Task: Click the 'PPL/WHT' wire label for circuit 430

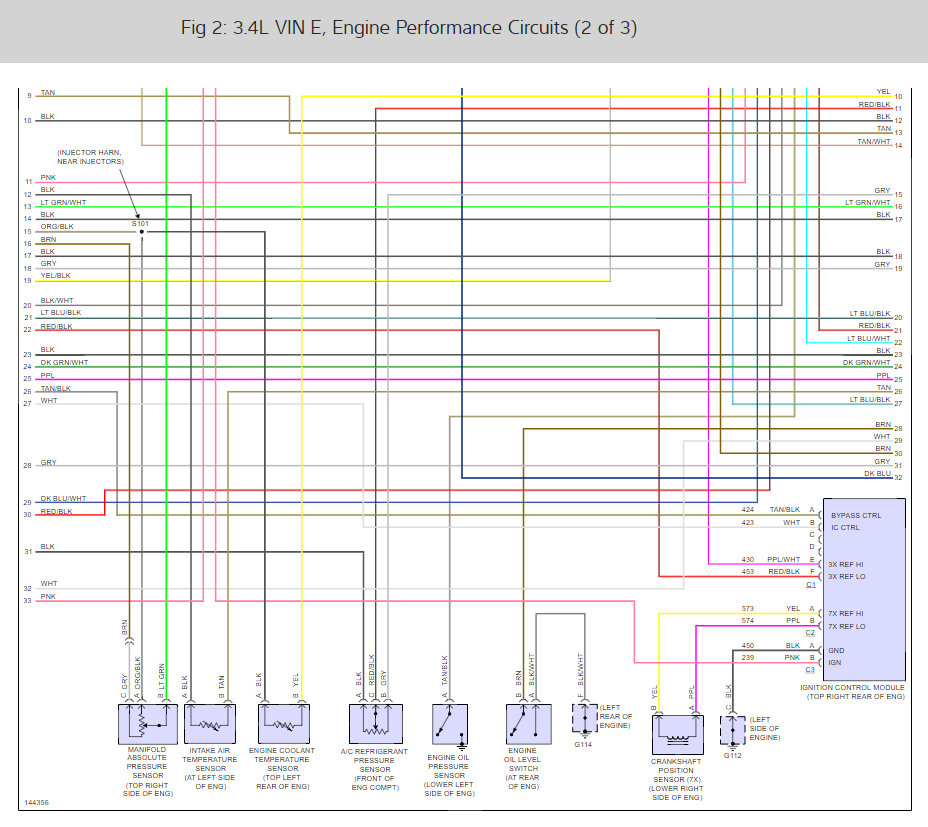Action: pos(783,559)
